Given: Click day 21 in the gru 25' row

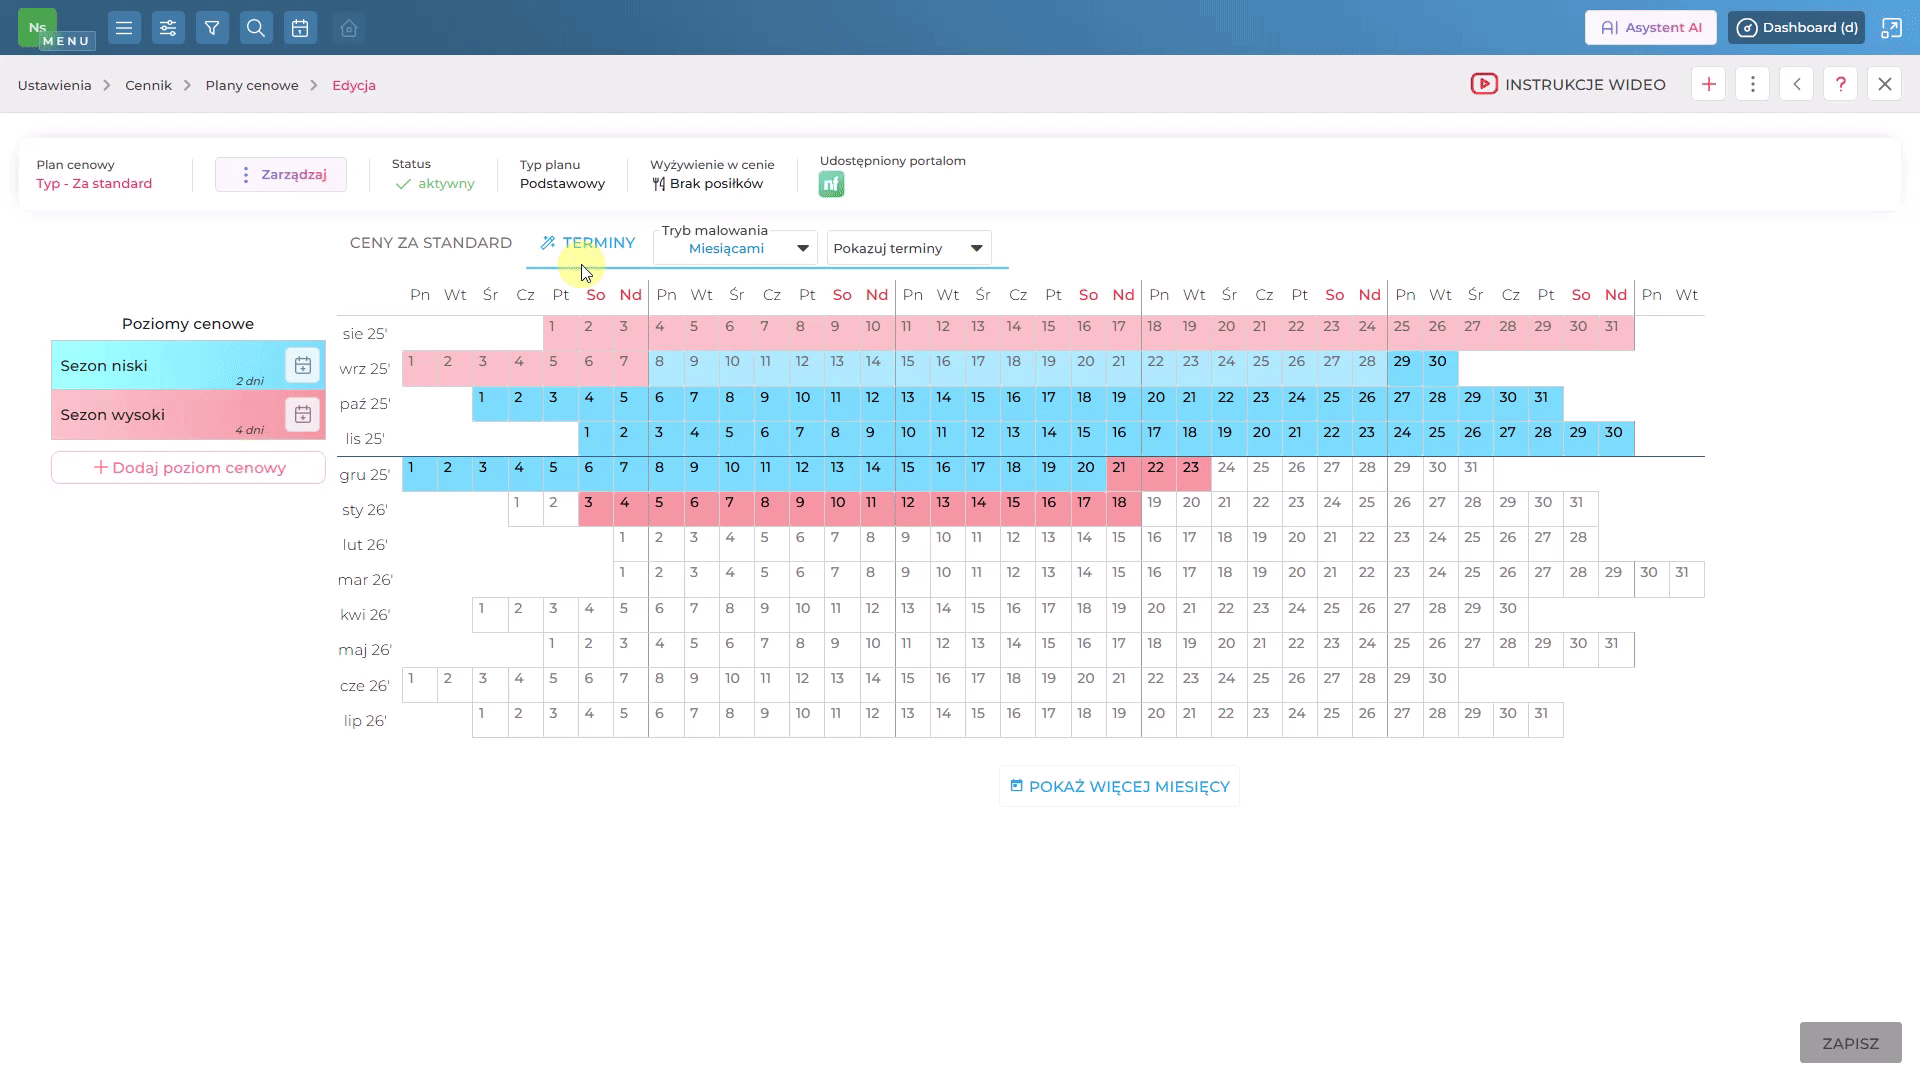Looking at the screenshot, I should 1124,474.
